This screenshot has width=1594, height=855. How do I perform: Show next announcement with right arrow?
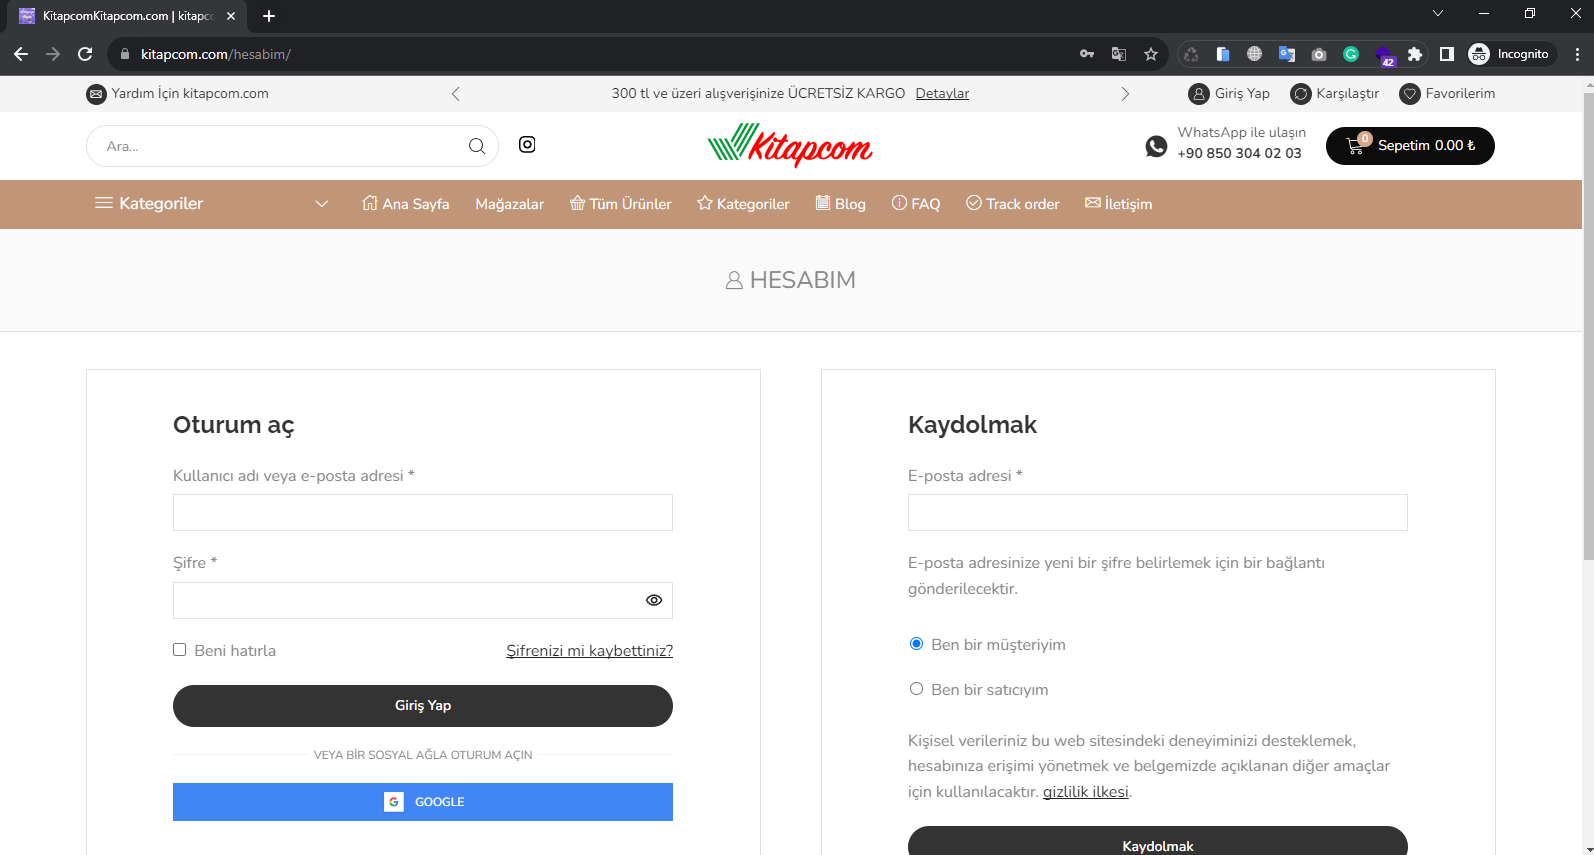[x=1125, y=94]
